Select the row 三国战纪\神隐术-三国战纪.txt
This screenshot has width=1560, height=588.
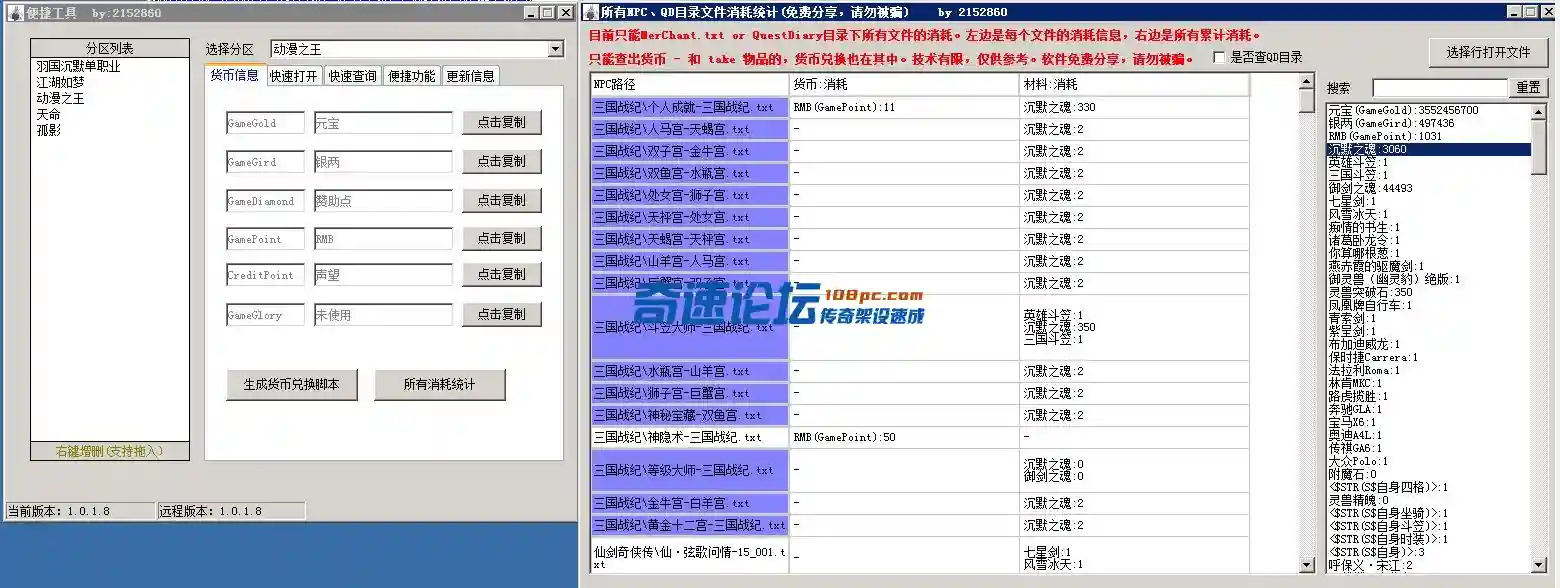689,437
